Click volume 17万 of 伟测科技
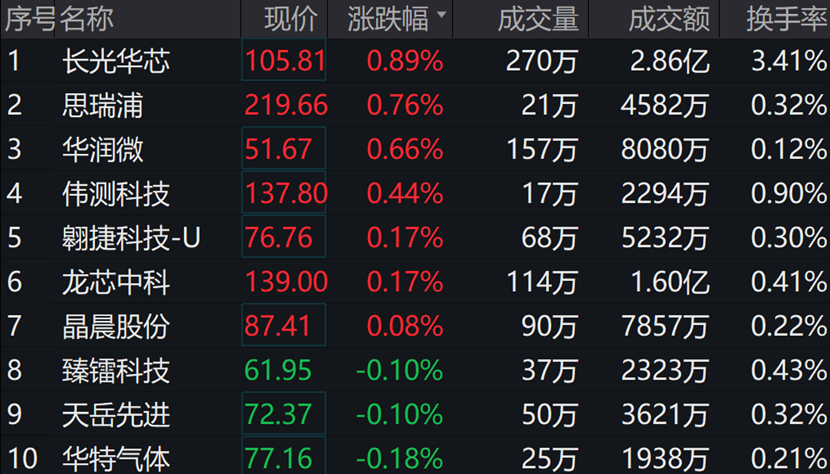This screenshot has width=830, height=474. (549, 193)
